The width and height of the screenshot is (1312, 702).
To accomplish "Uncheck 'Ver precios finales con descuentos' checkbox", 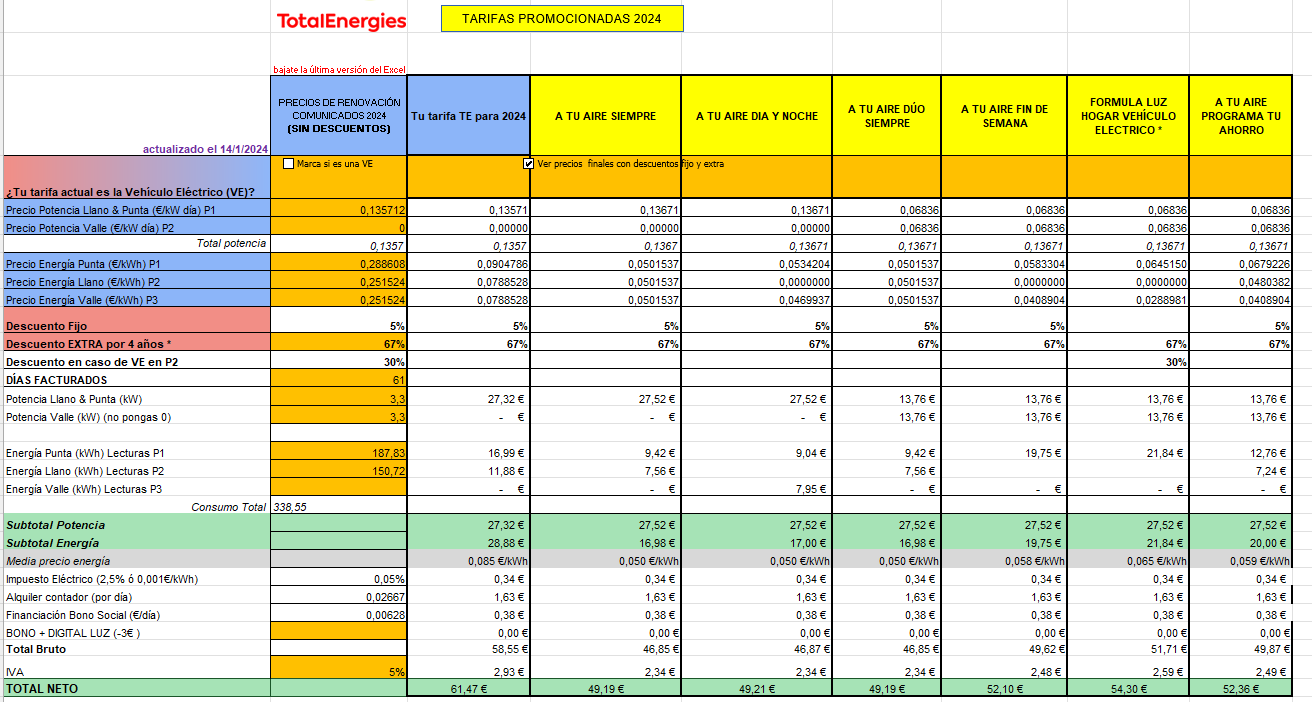I will [529, 163].
